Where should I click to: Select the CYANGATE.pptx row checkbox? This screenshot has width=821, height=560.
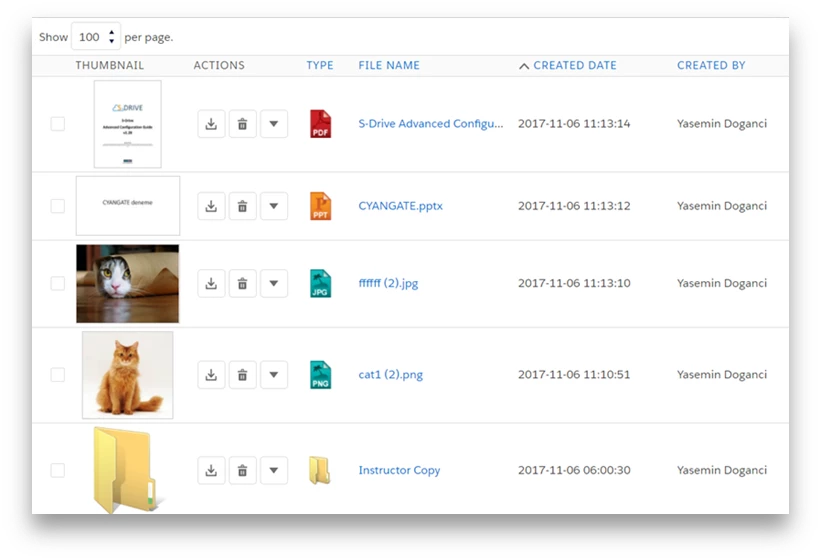pyautogui.click(x=58, y=206)
